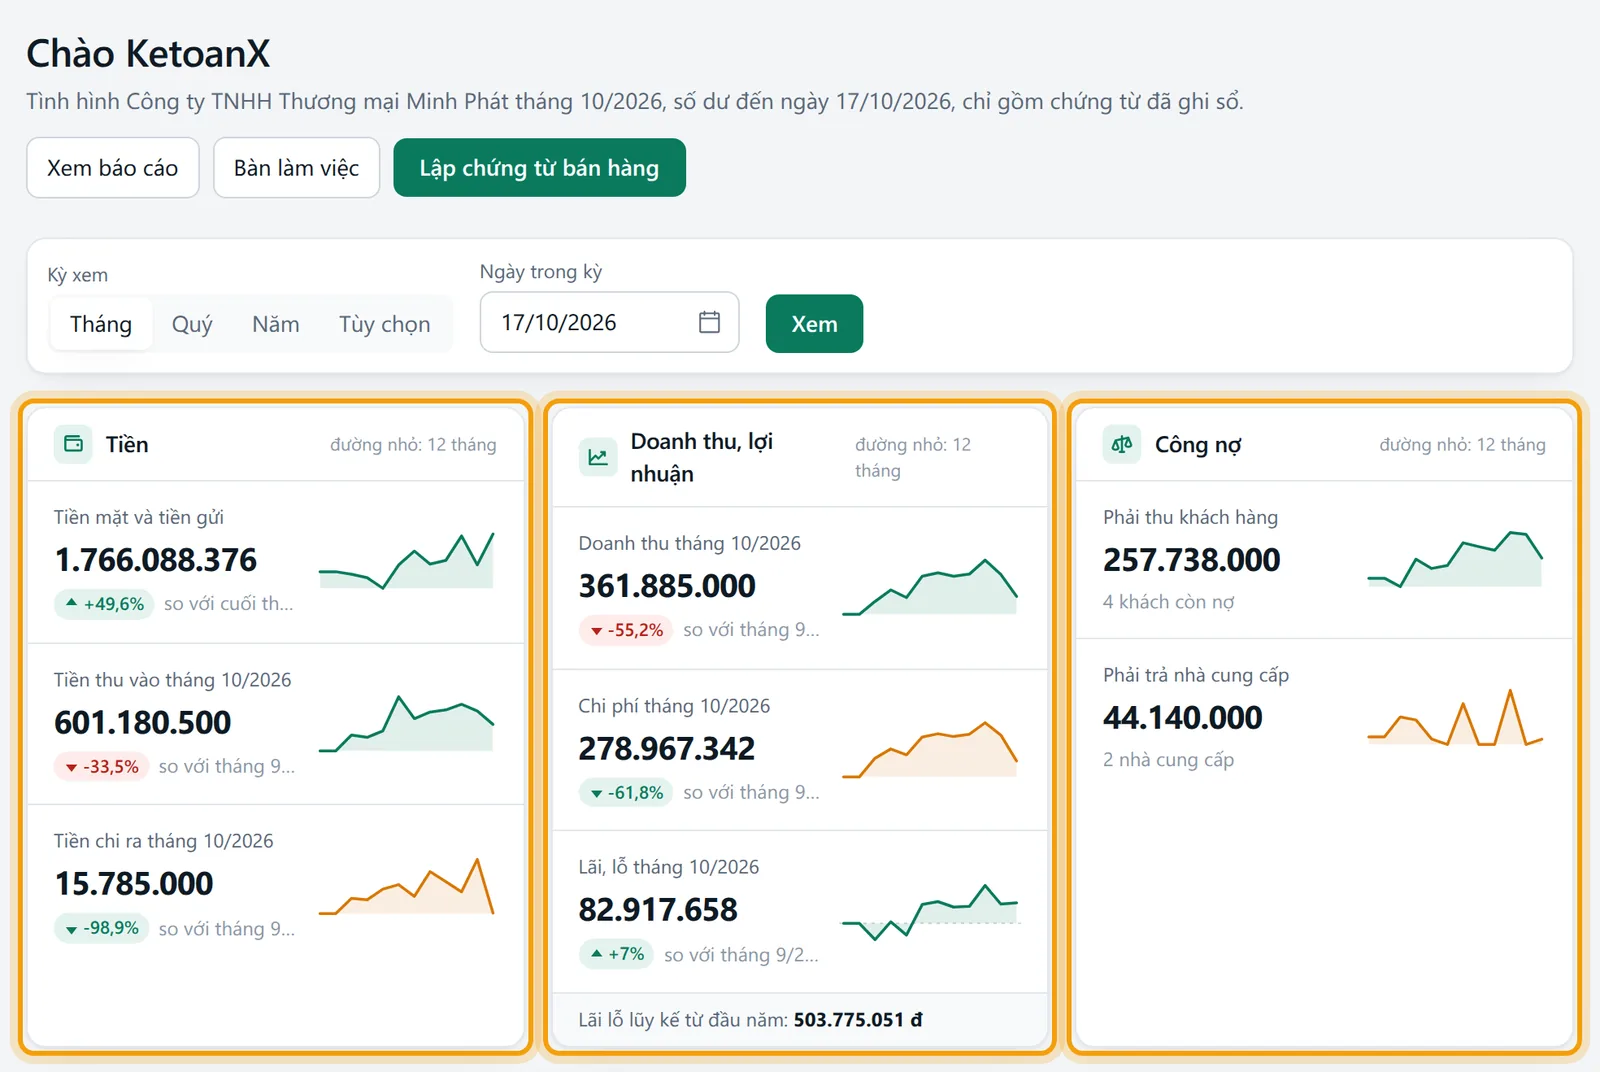Click the cash outflow value 15.785.000
This screenshot has height=1072, width=1600.
[x=134, y=884]
